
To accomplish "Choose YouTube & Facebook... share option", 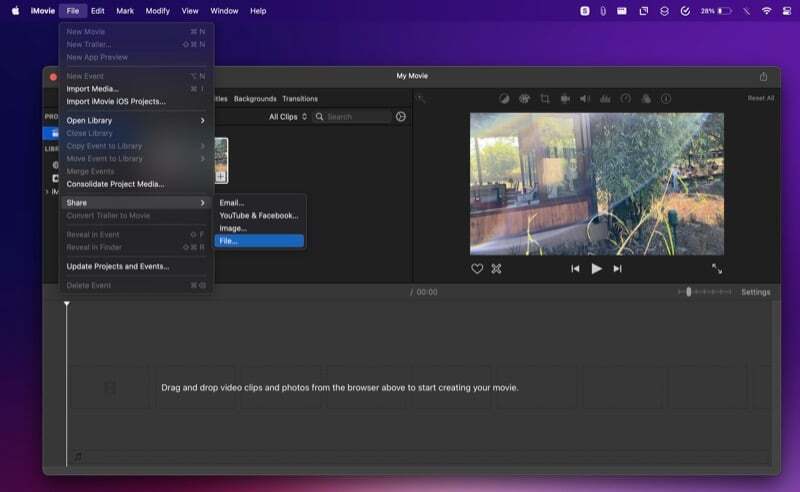I will point(259,215).
